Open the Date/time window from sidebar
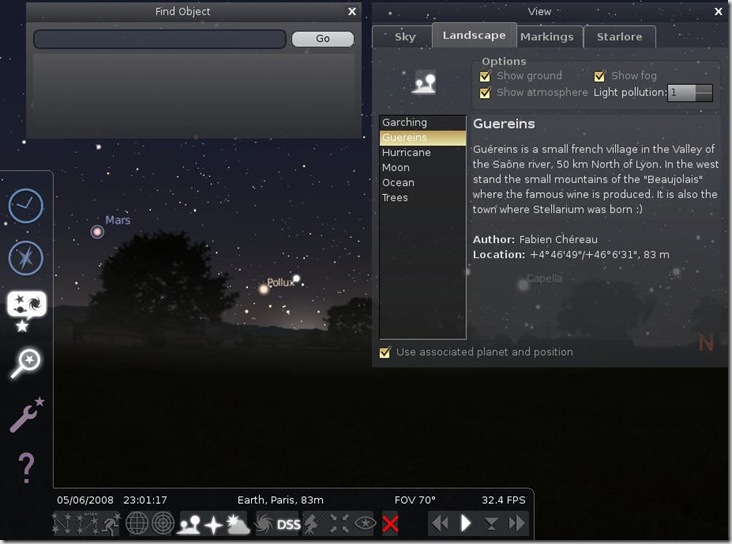This screenshot has height=544, width=732. (26, 206)
